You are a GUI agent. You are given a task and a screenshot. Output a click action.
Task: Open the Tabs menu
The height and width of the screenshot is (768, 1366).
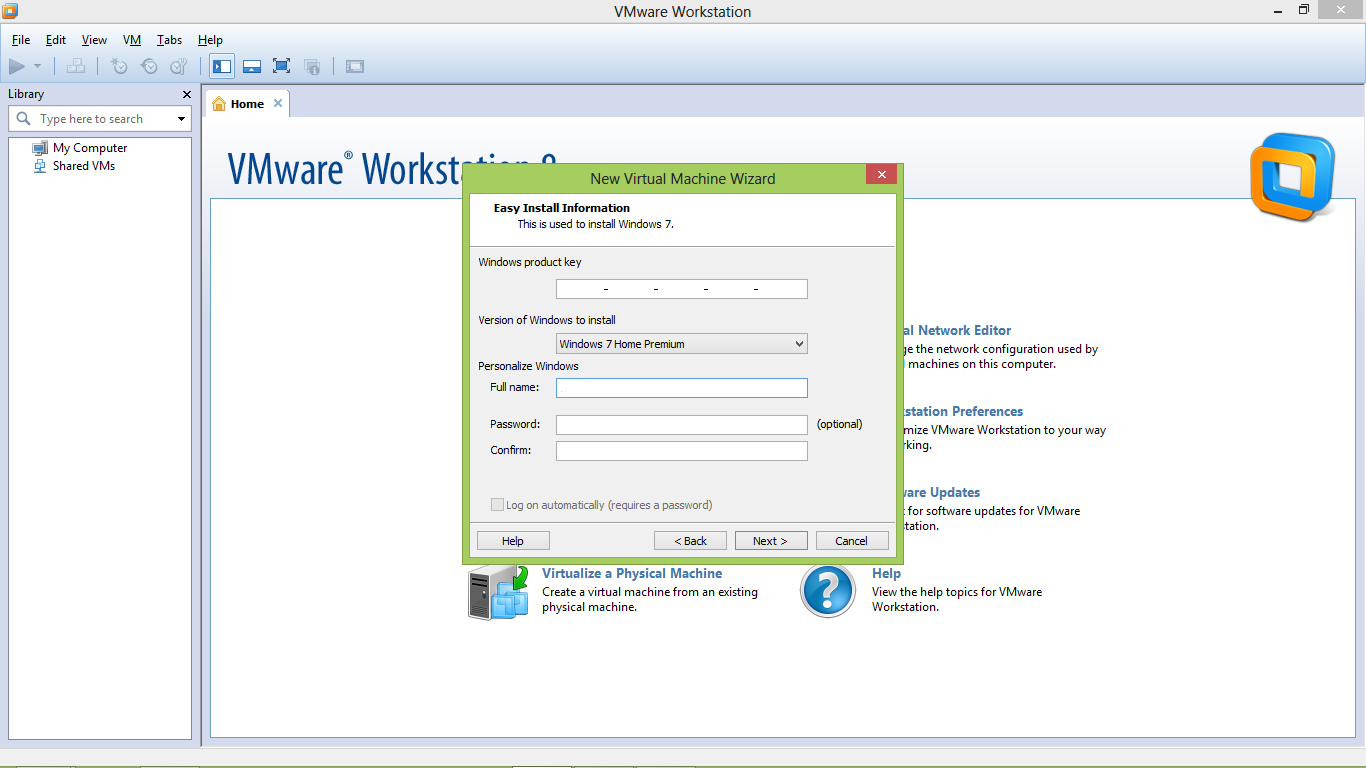tap(169, 40)
